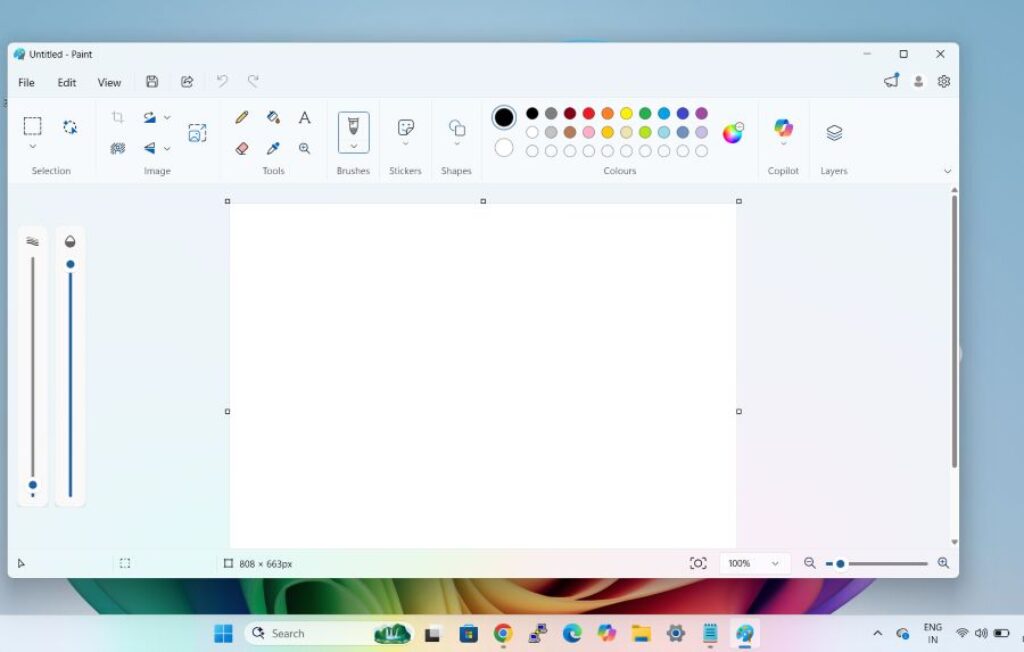Click the Redo arrow
The image size is (1024, 652).
click(x=253, y=82)
